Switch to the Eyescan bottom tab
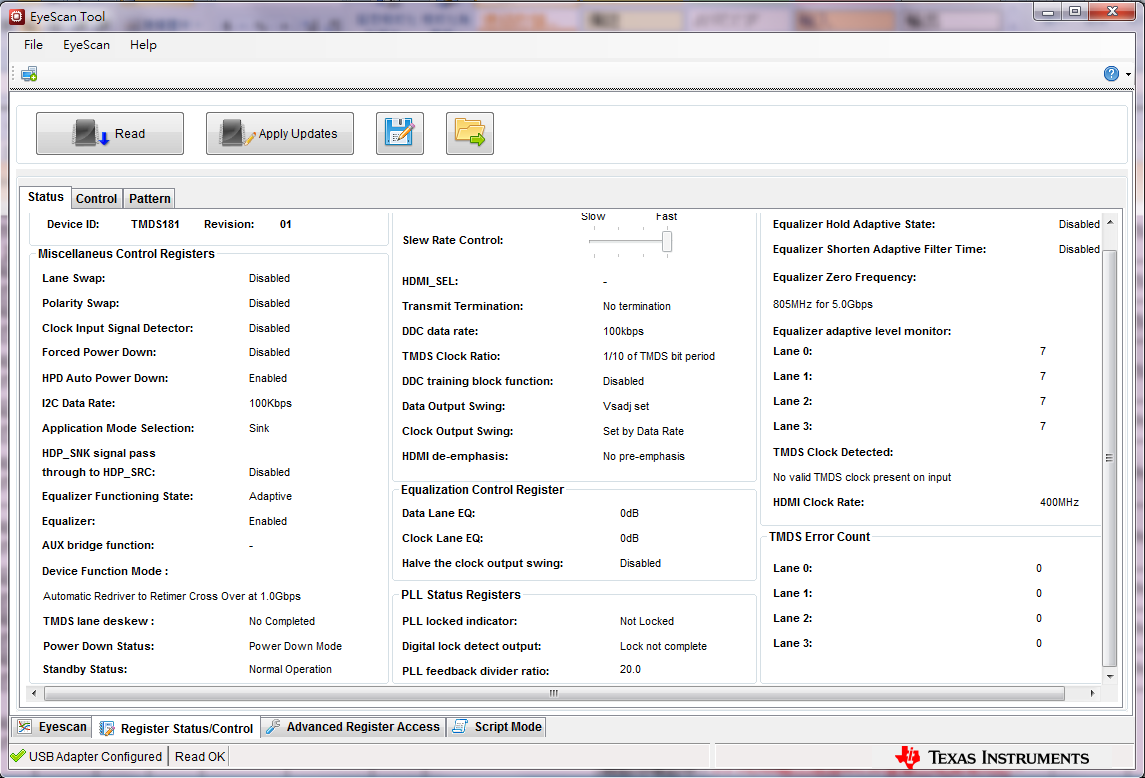 tap(52, 728)
